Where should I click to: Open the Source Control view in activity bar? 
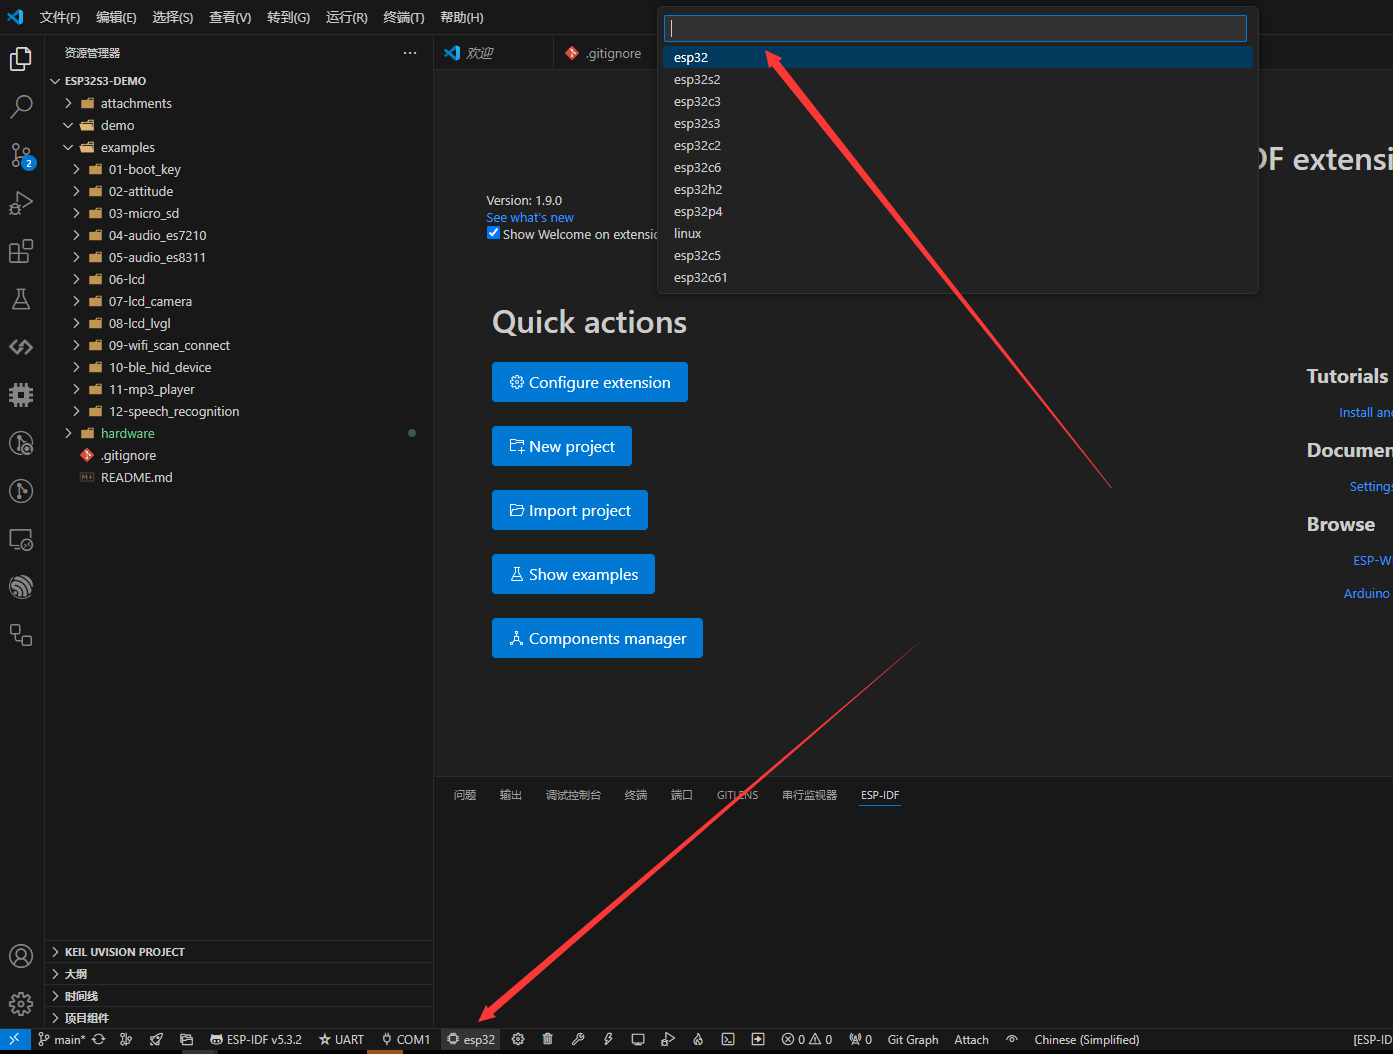tap(21, 155)
